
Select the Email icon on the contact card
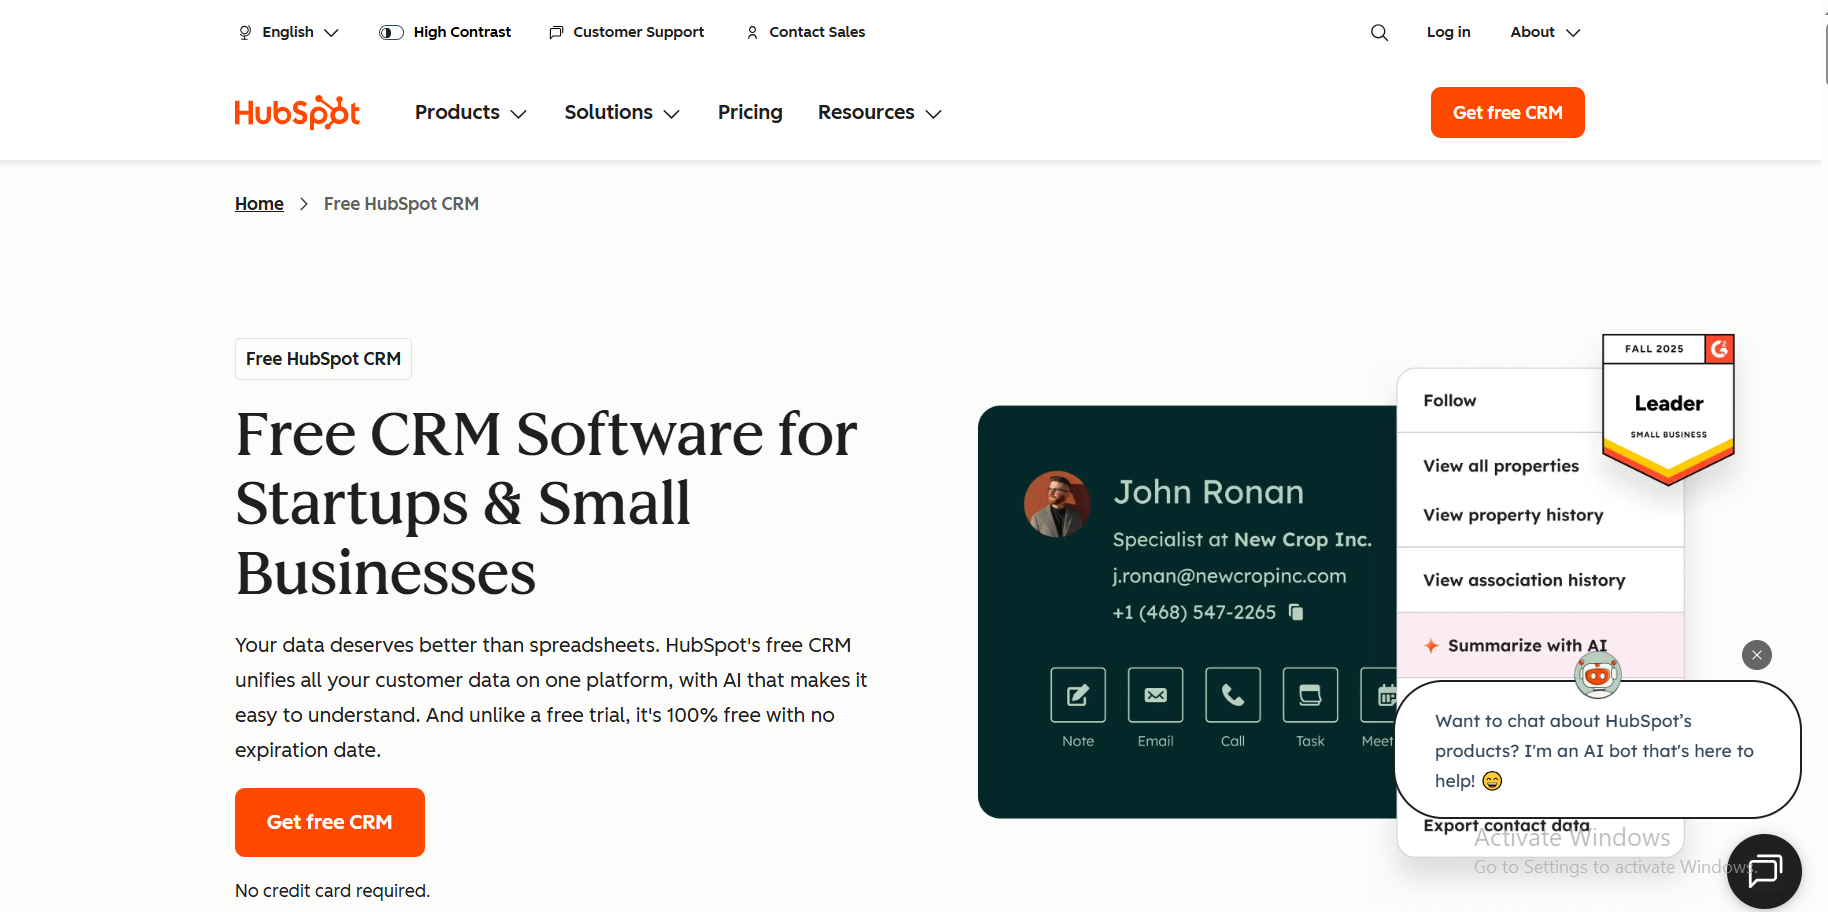pyautogui.click(x=1155, y=695)
